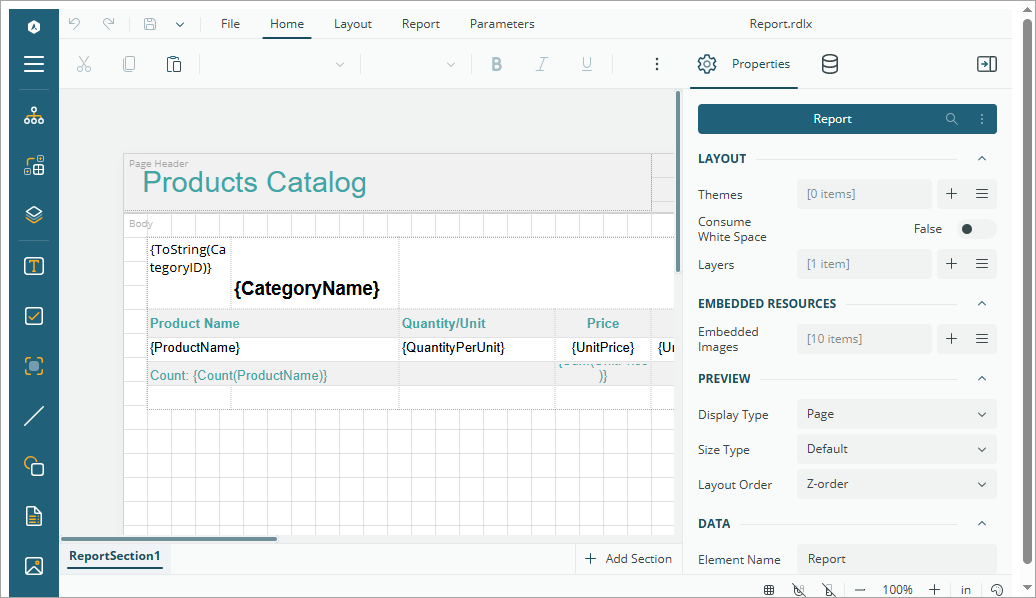Open the hamburger menu in the sidebar
This screenshot has height=598, width=1036.
point(34,64)
